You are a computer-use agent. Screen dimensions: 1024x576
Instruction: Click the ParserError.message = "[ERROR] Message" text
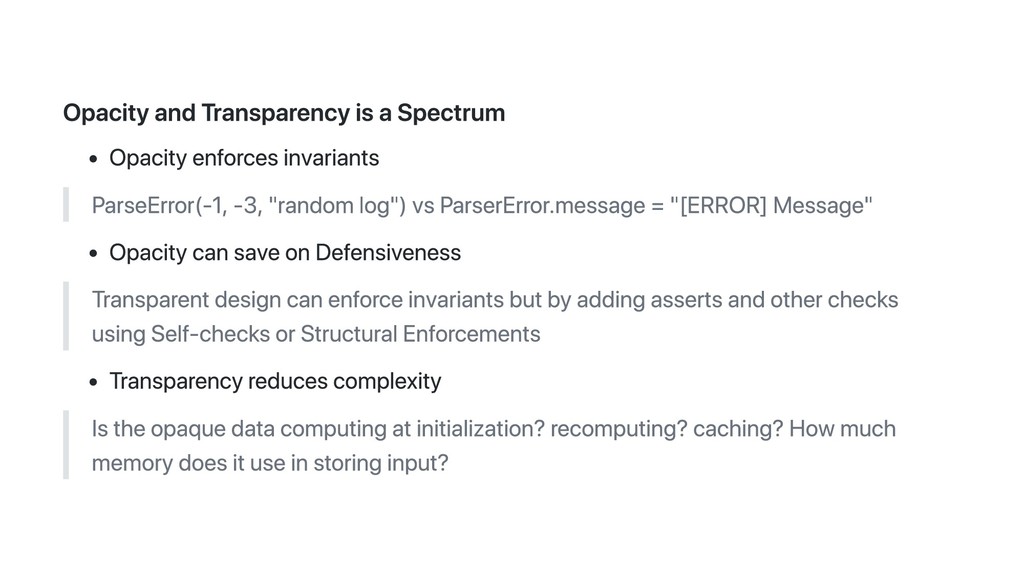tap(656, 206)
